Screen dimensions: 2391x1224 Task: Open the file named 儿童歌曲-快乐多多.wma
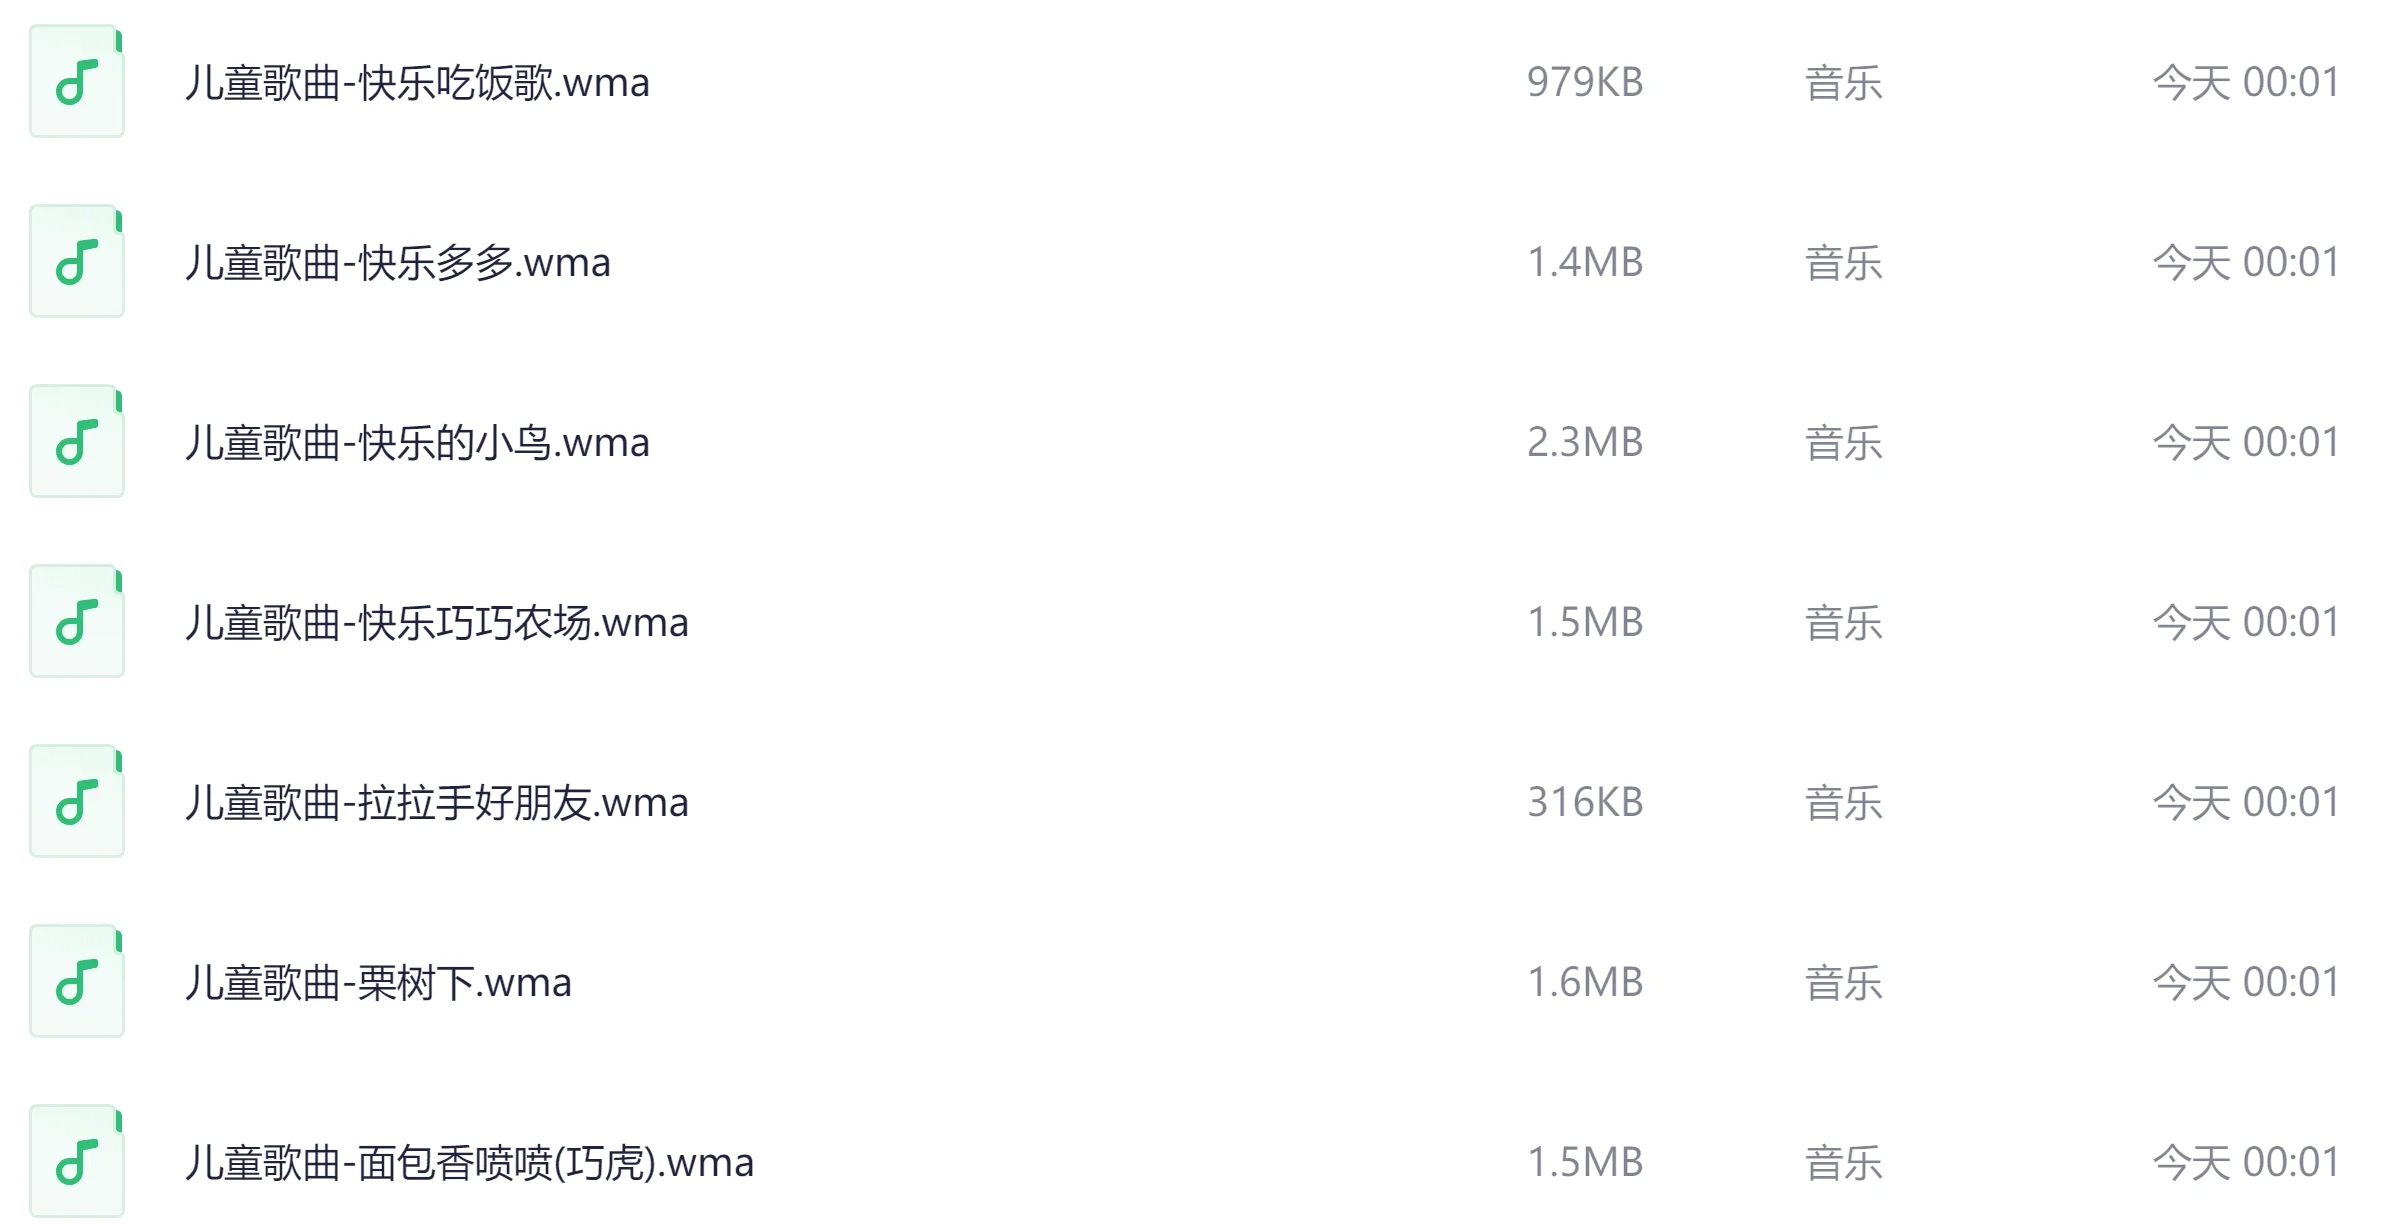point(398,263)
